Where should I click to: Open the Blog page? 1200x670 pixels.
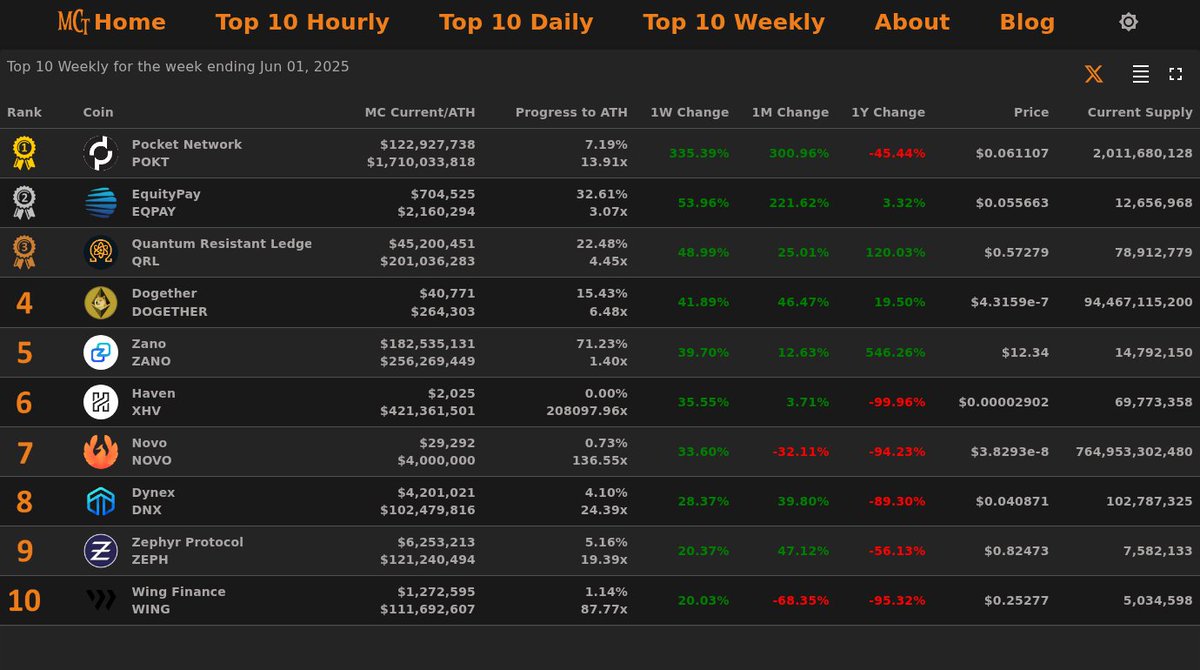[1027, 22]
